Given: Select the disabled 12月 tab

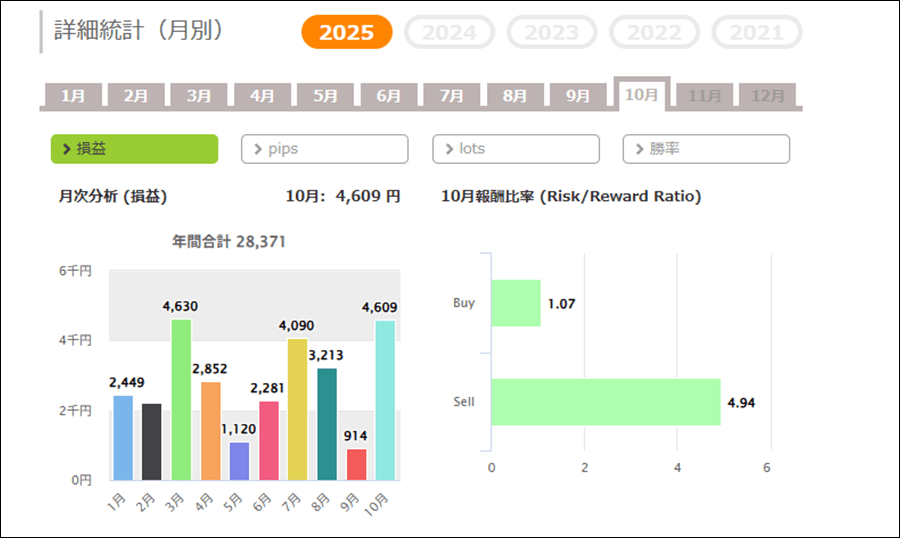Looking at the screenshot, I should [x=767, y=96].
